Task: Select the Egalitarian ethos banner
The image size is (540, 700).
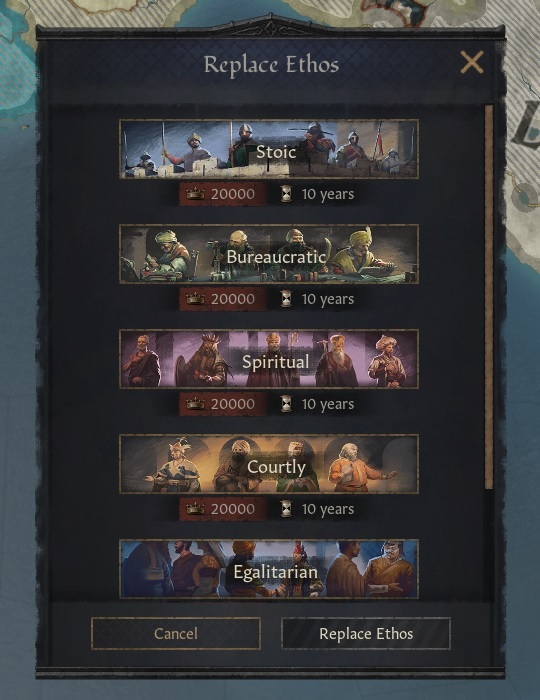Action: point(269,569)
